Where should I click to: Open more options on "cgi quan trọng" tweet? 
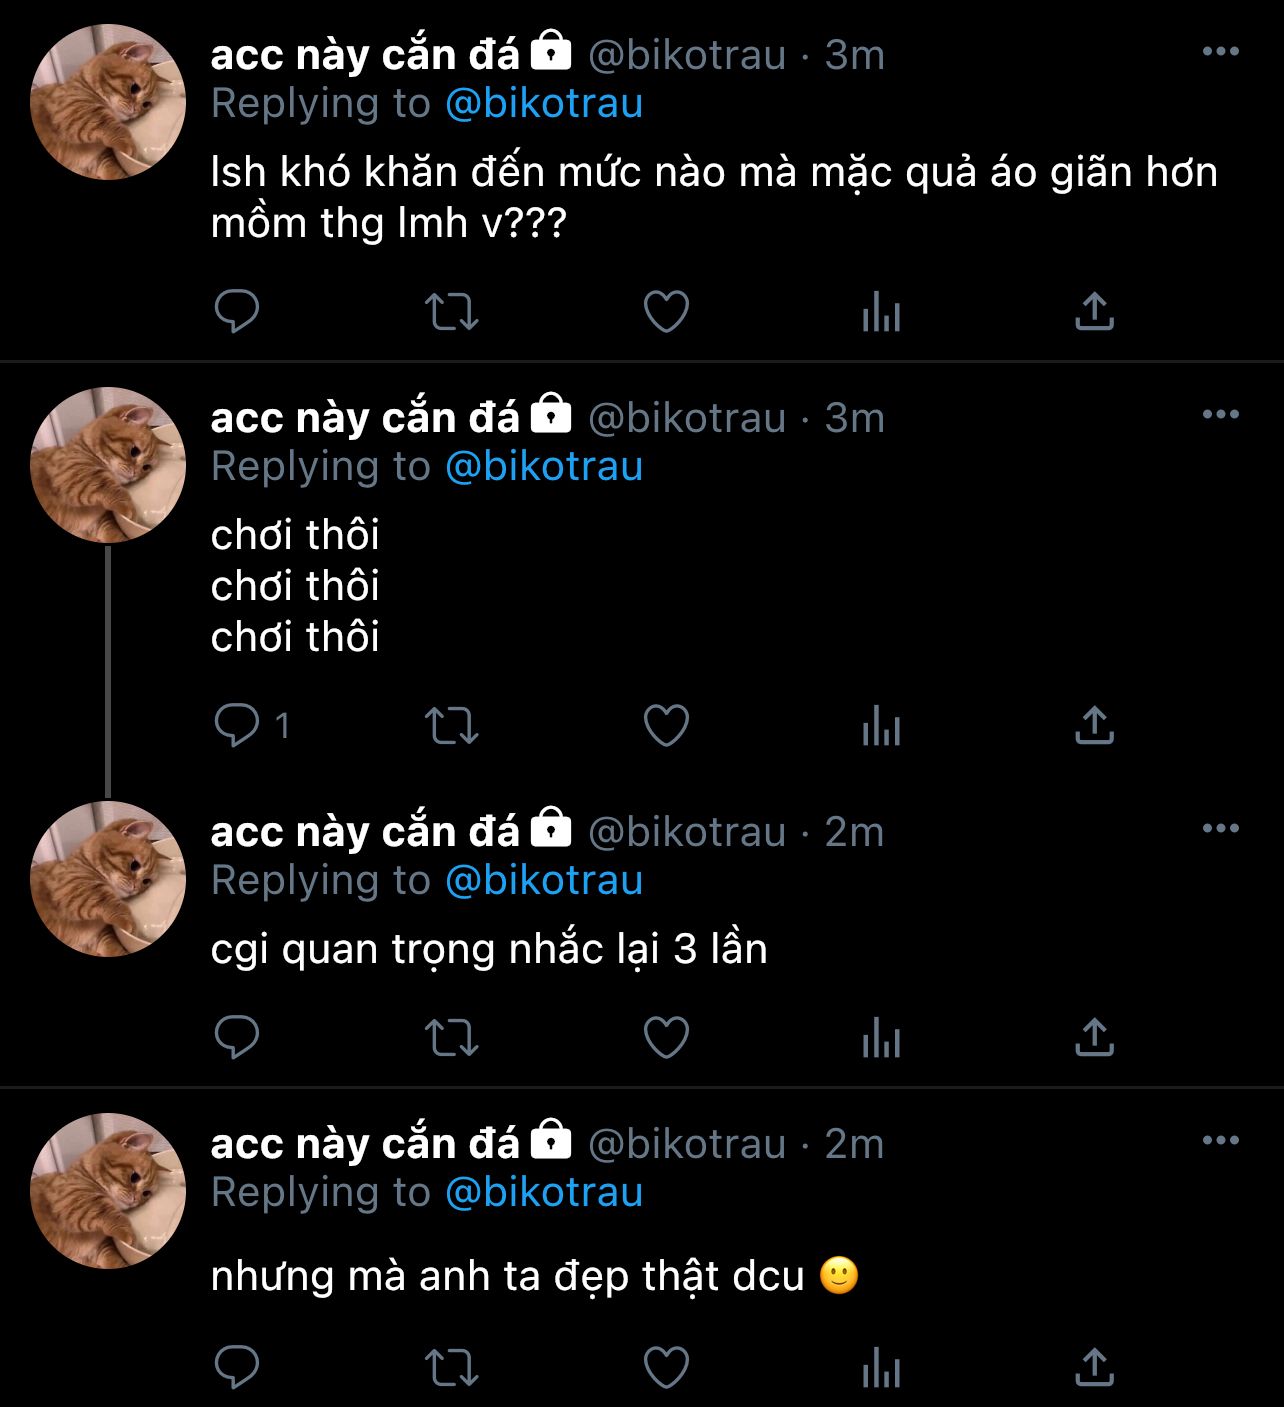coord(1220,829)
